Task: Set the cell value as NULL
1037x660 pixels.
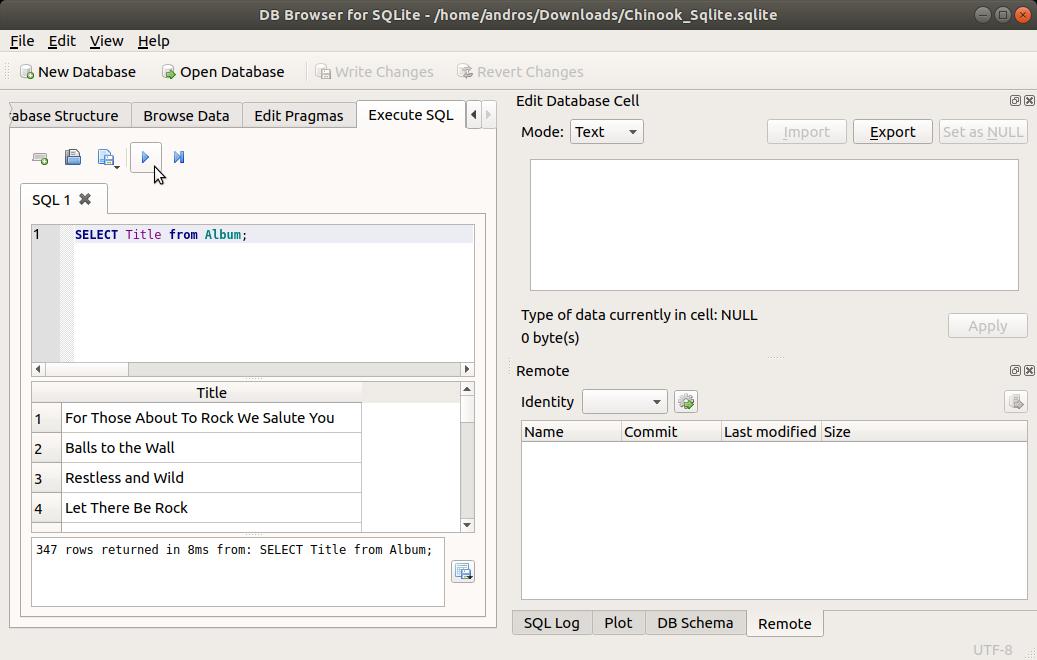Action: [982, 131]
